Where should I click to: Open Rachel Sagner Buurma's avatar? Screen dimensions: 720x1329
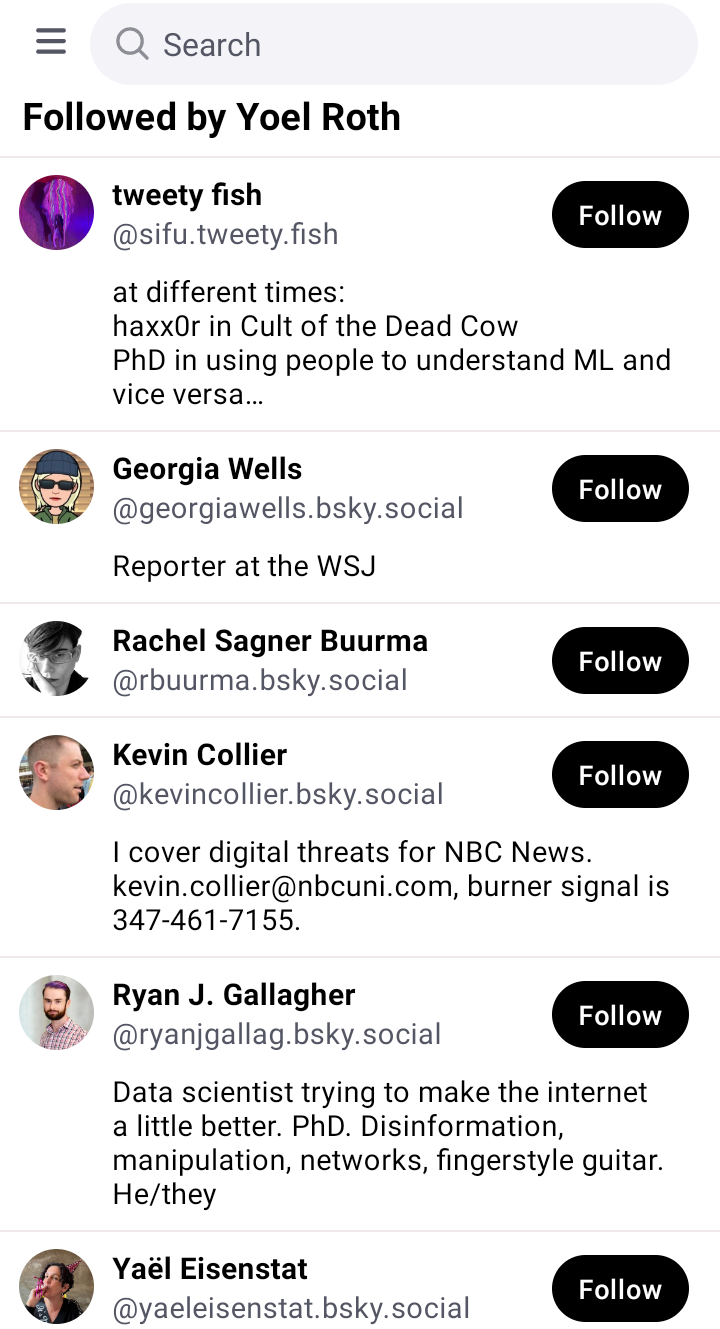57,658
